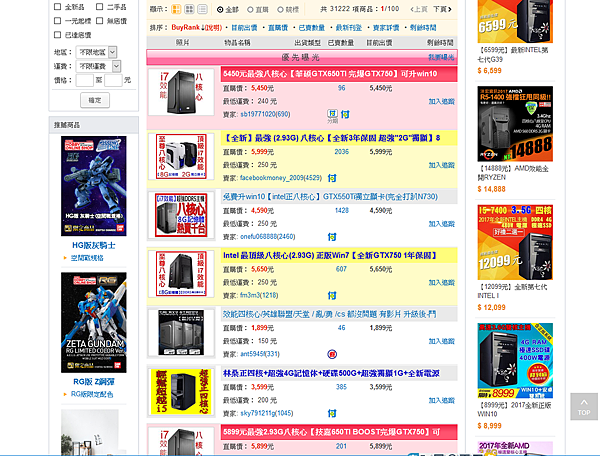Click the TOP back-to-top arrow button
Viewport: 600px width, 456px height.
584,407
